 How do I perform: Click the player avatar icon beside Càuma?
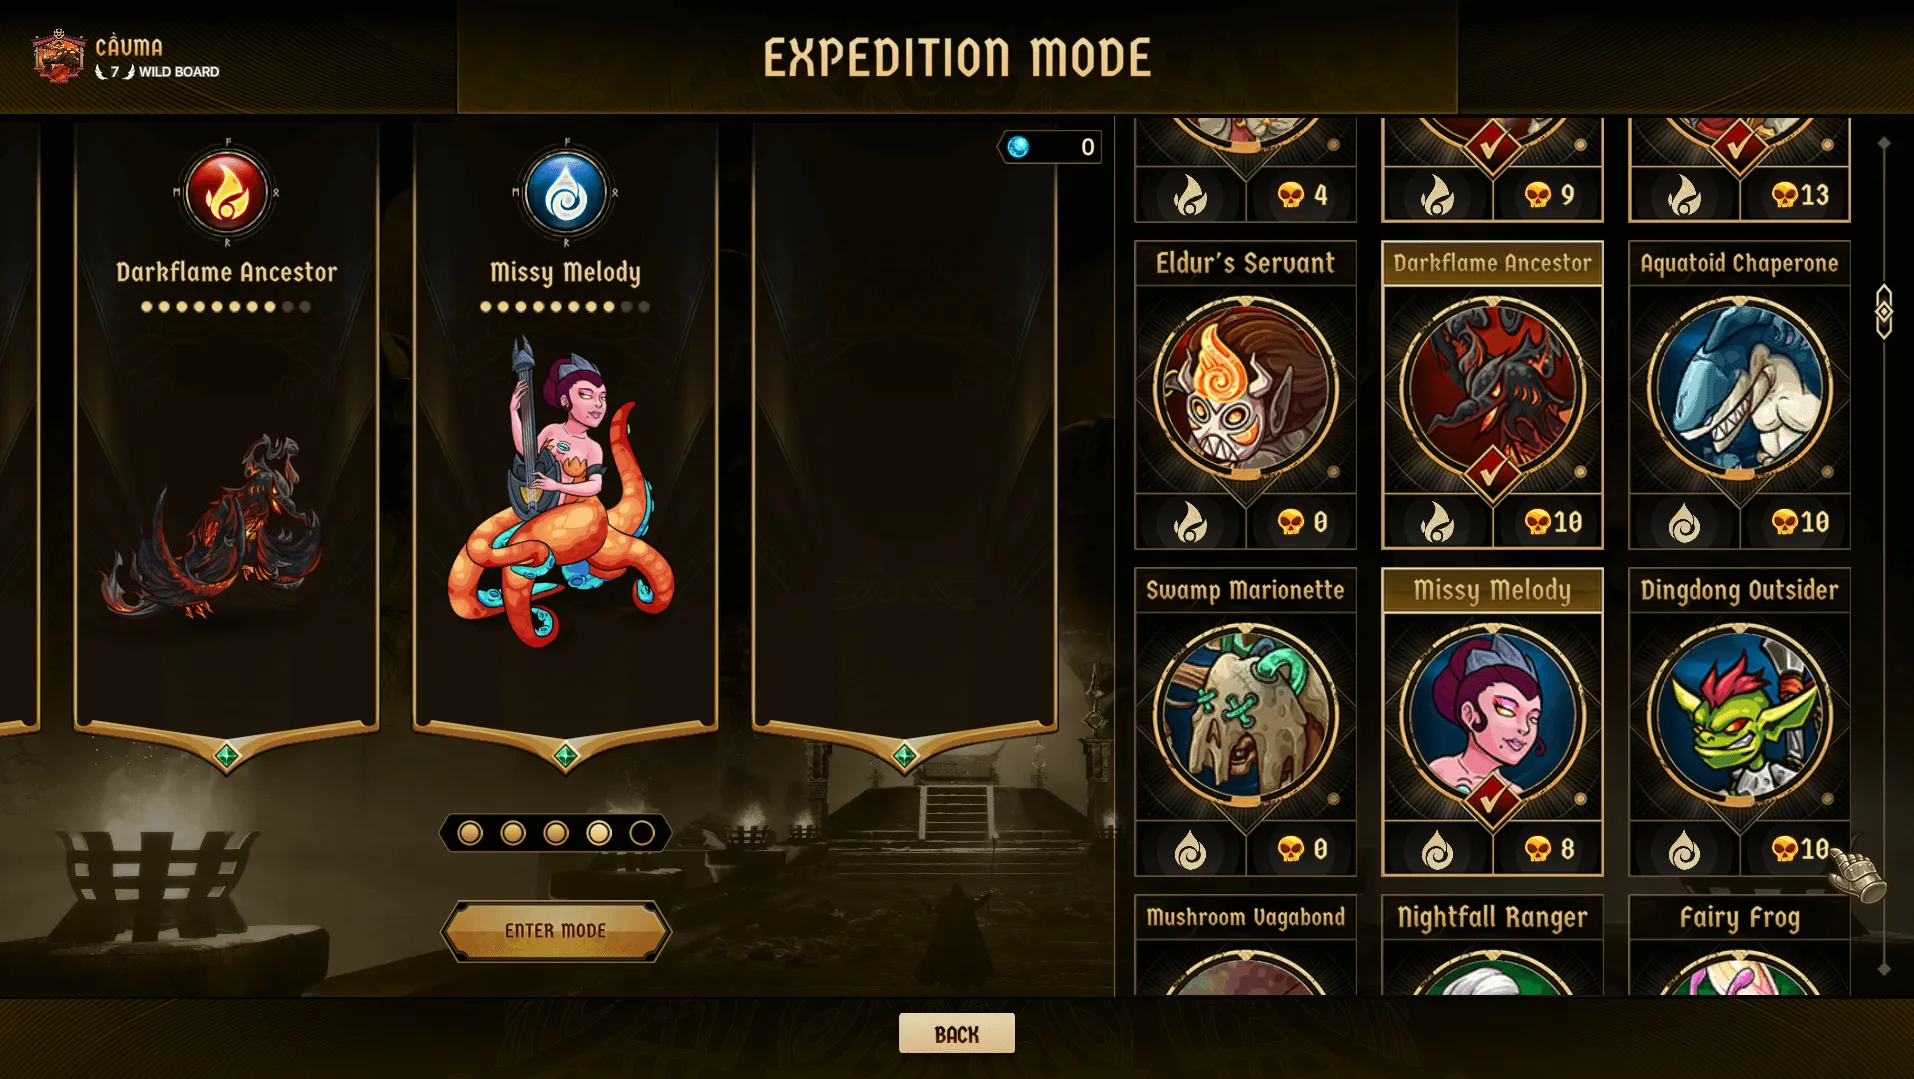pos(59,56)
